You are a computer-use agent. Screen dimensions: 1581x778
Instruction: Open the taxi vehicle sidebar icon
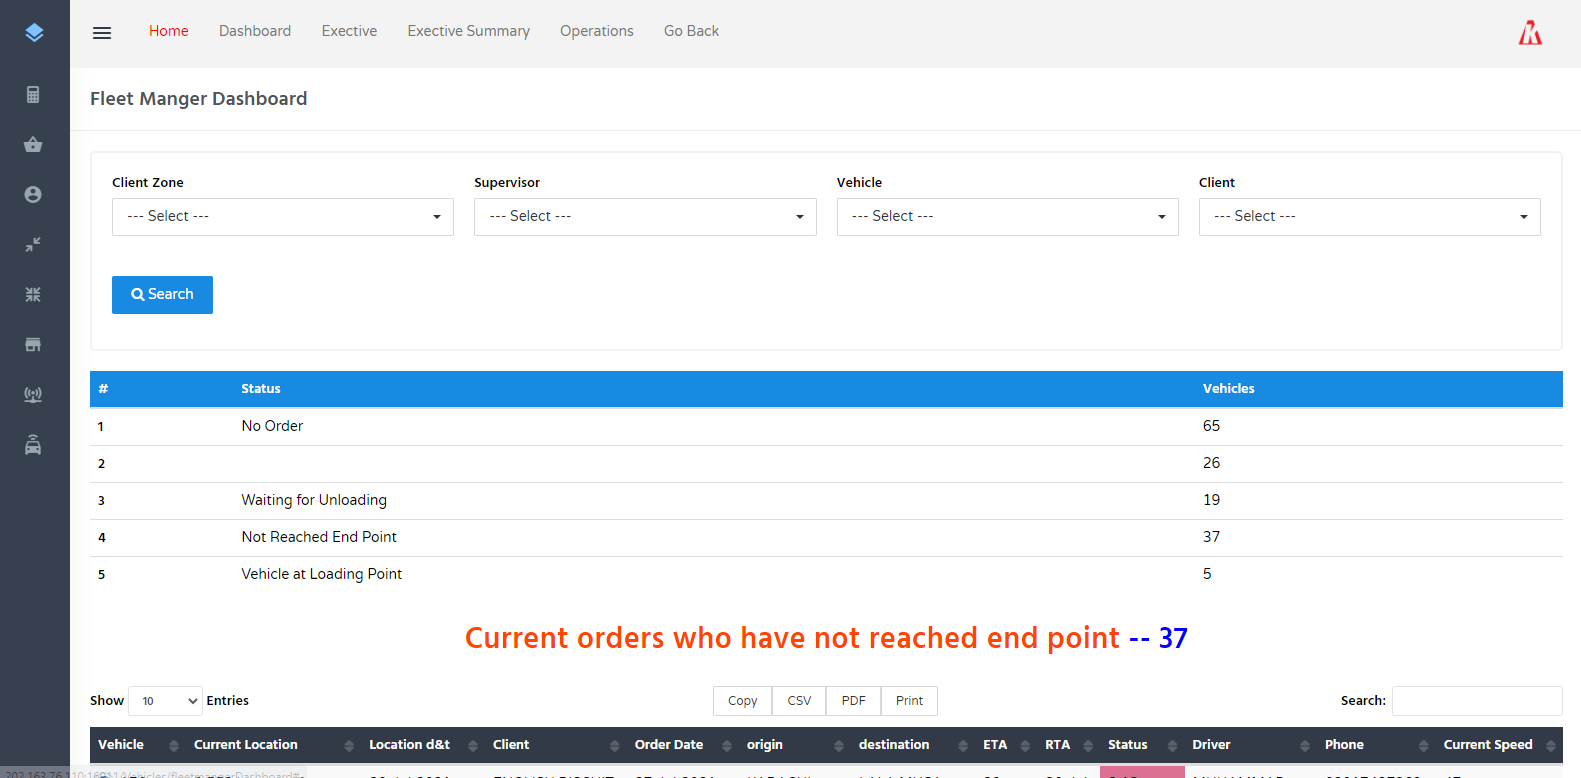[33, 445]
